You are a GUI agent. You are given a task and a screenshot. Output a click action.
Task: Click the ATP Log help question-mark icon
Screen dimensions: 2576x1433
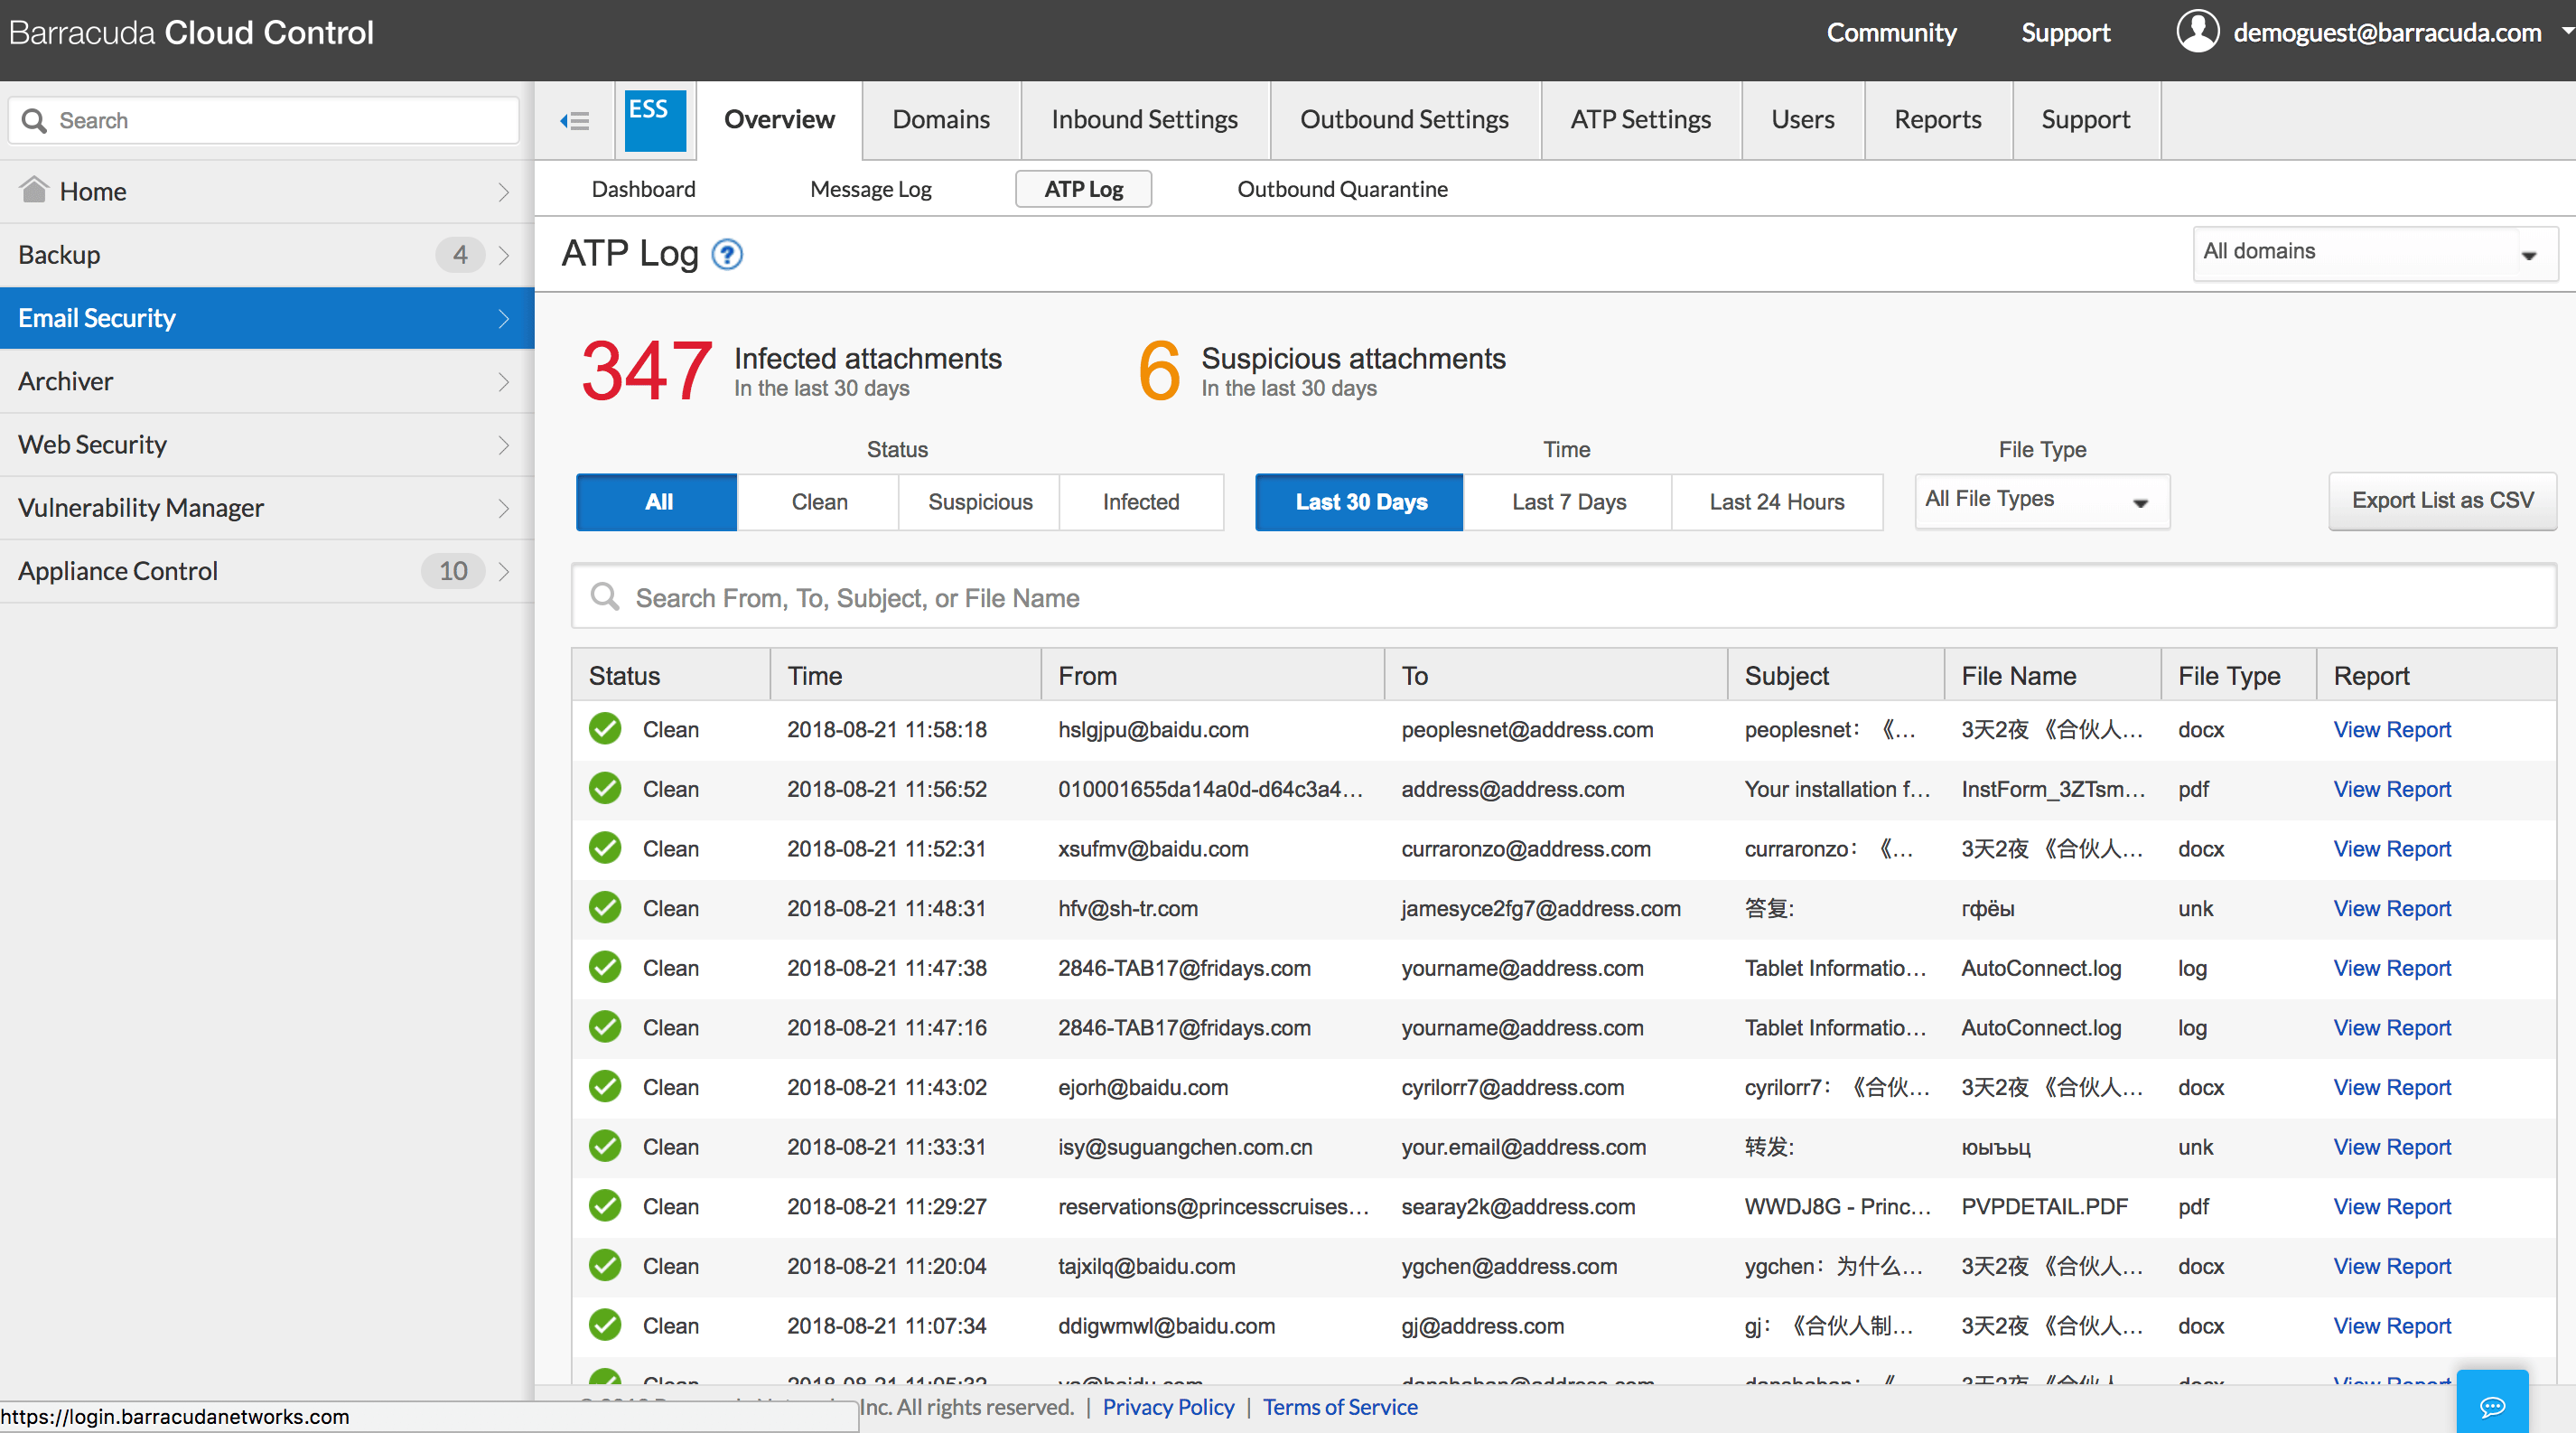727,255
